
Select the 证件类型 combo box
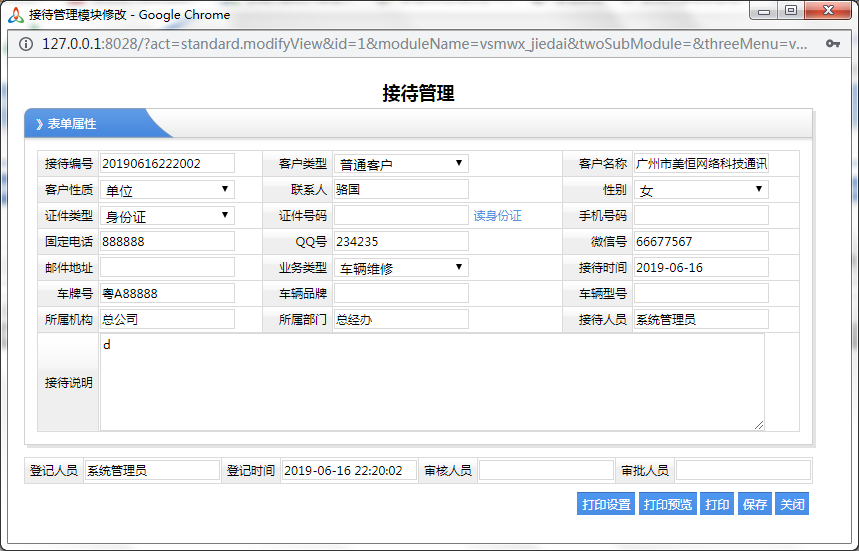point(167,216)
